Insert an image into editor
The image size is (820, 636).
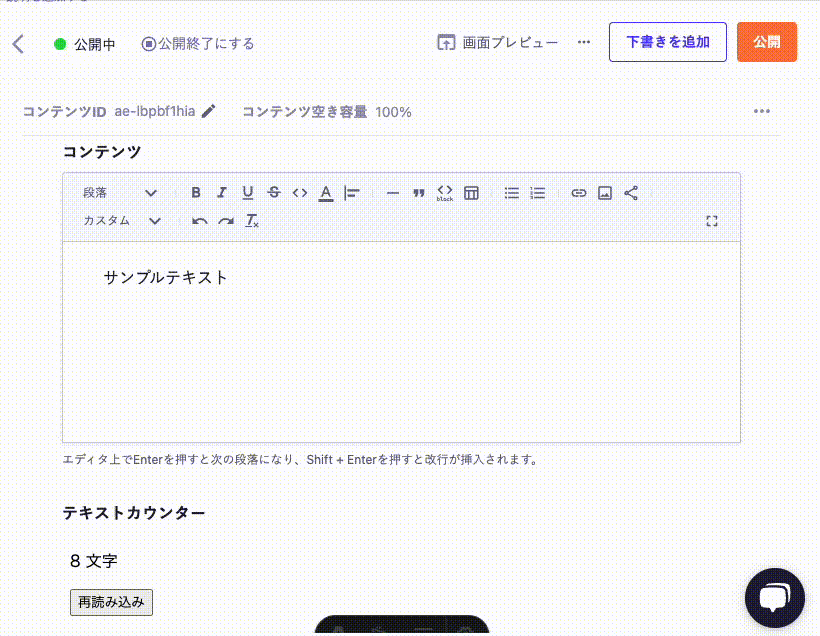pos(605,193)
